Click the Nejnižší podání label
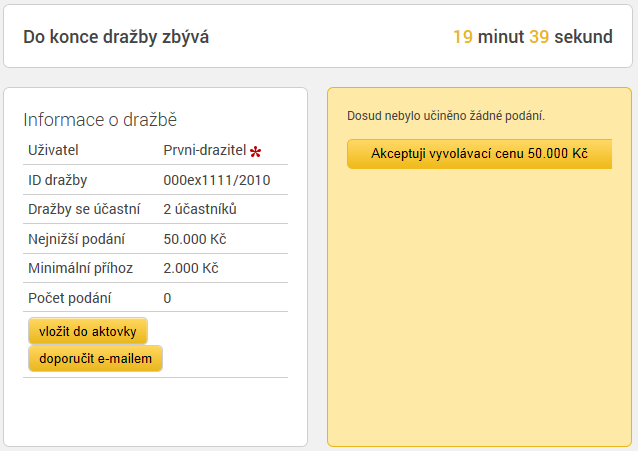 click(76, 239)
